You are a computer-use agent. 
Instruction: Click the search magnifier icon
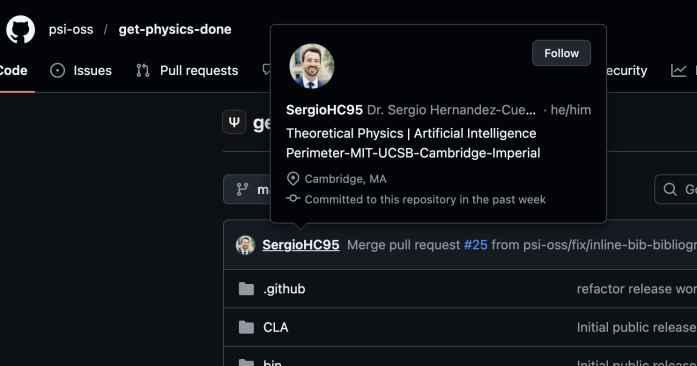point(670,189)
